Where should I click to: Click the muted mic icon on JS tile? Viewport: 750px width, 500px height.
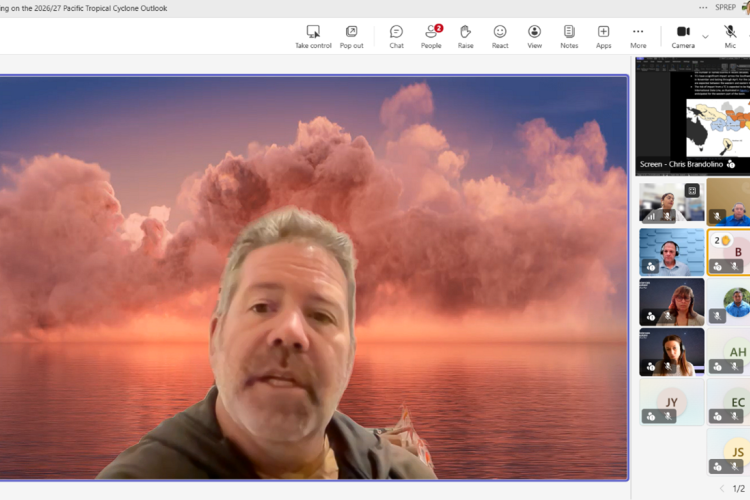click(x=734, y=466)
